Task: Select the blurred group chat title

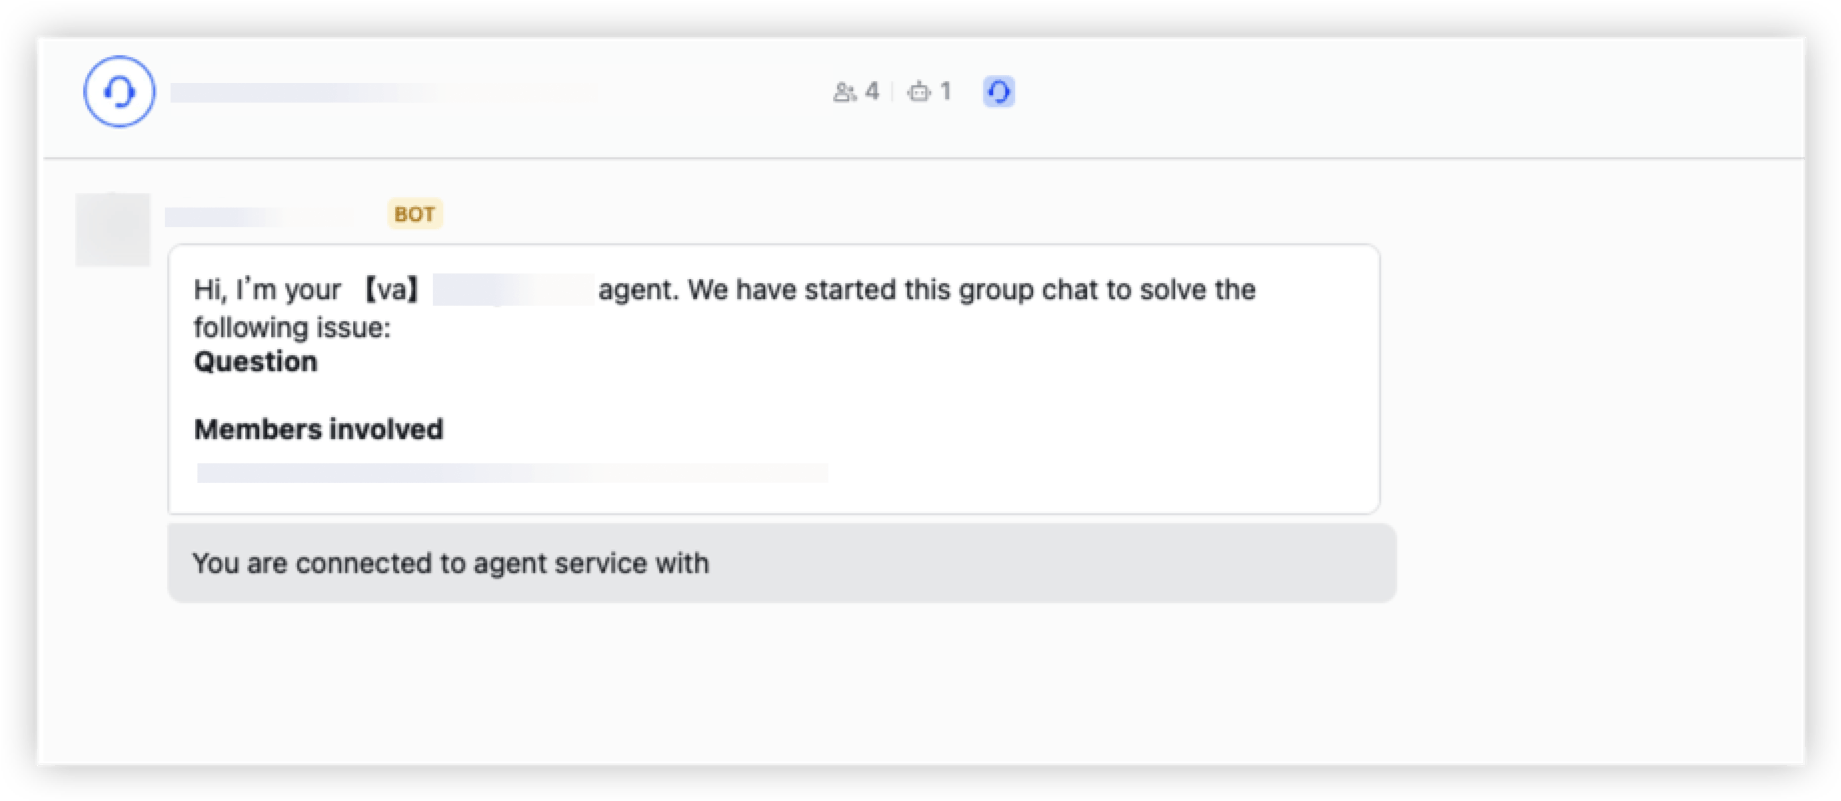Action: click(380, 93)
